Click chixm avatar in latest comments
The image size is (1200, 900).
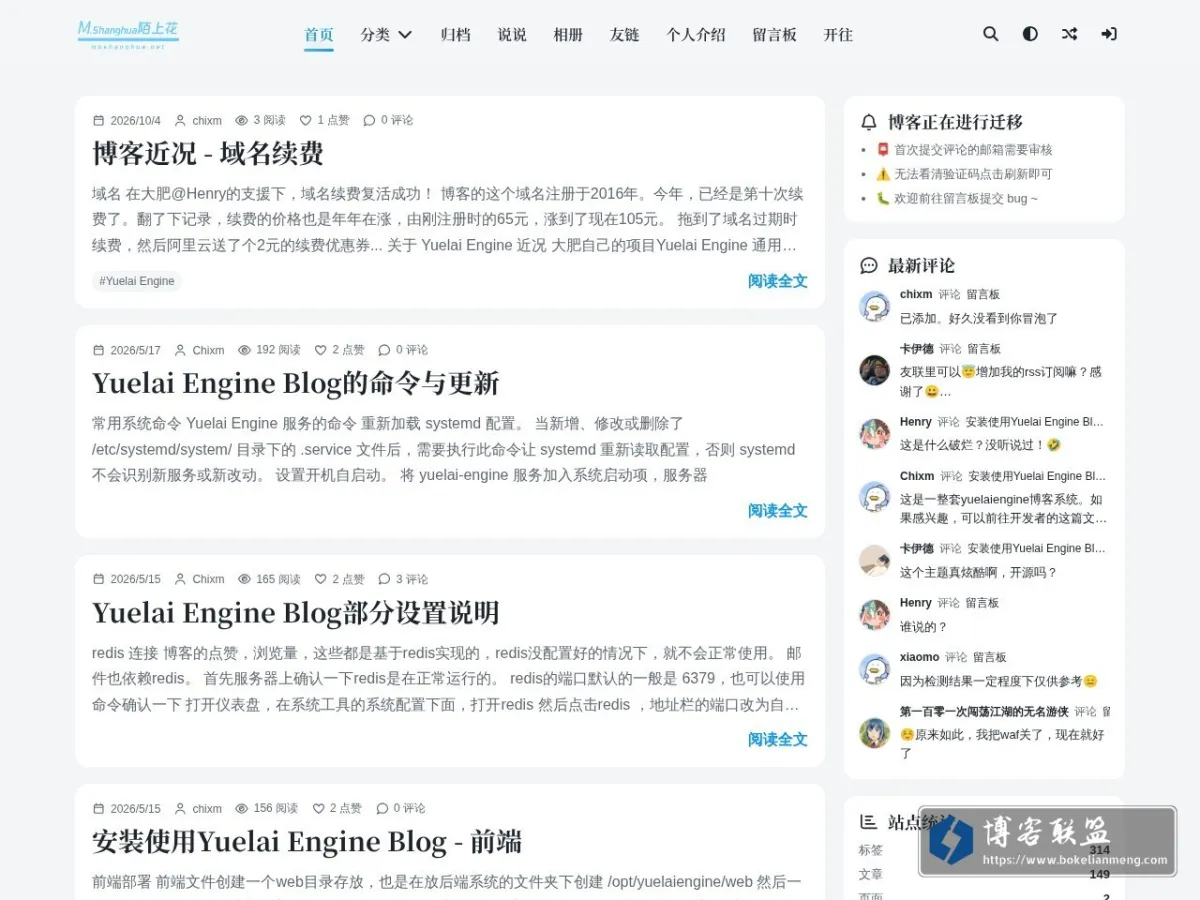(x=875, y=306)
